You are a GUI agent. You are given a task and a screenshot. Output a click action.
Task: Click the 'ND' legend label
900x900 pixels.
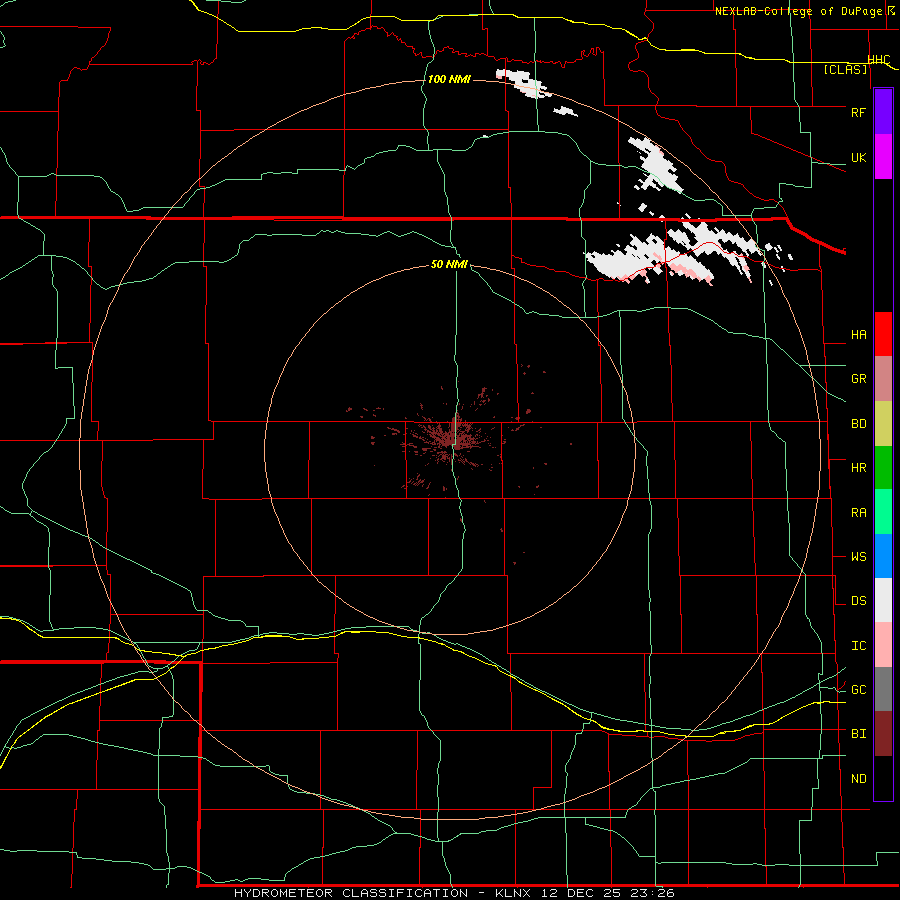(x=858, y=779)
